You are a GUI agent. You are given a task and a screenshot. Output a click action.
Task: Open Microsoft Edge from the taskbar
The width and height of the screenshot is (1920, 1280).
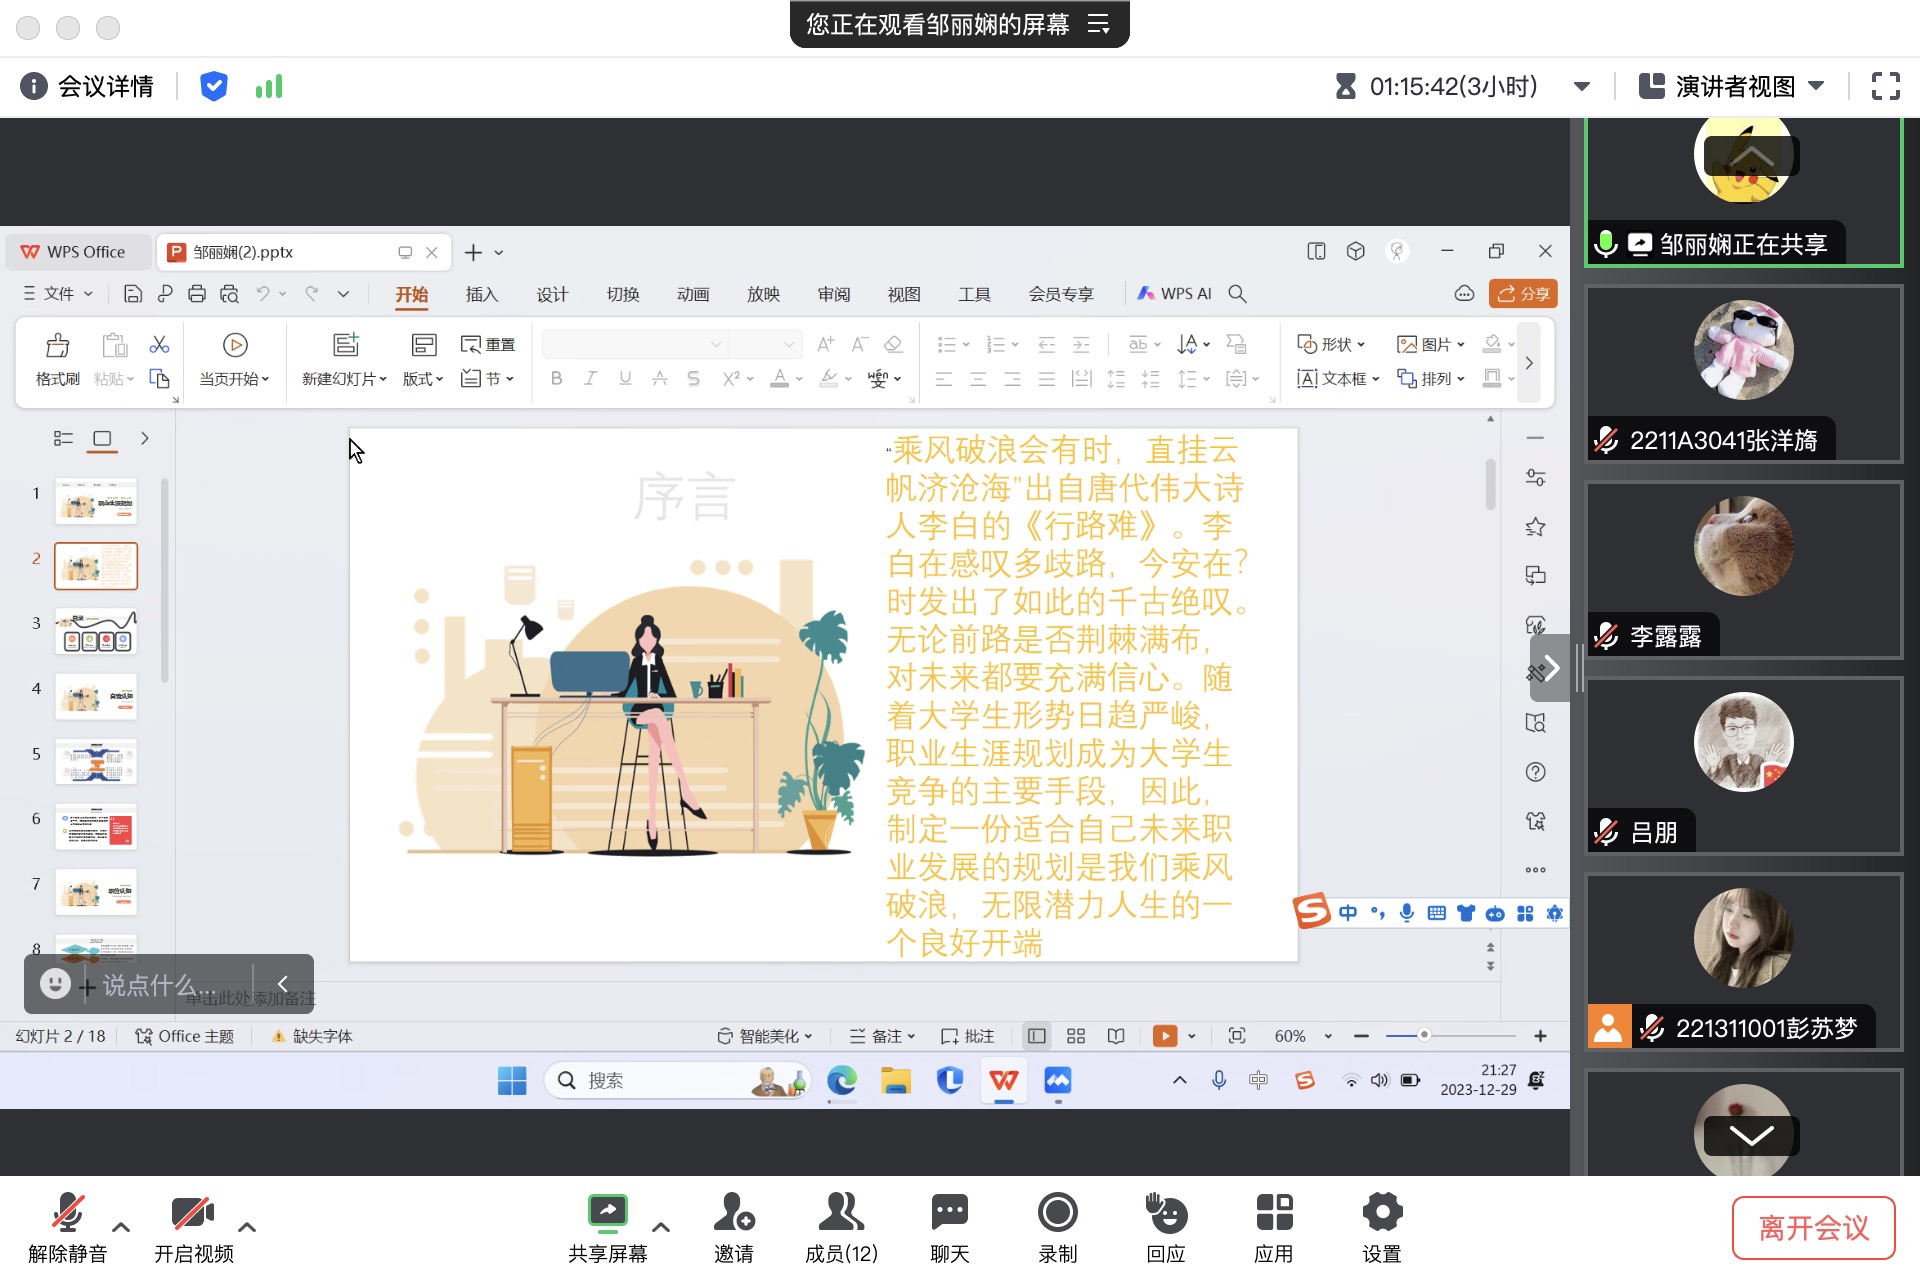point(842,1081)
